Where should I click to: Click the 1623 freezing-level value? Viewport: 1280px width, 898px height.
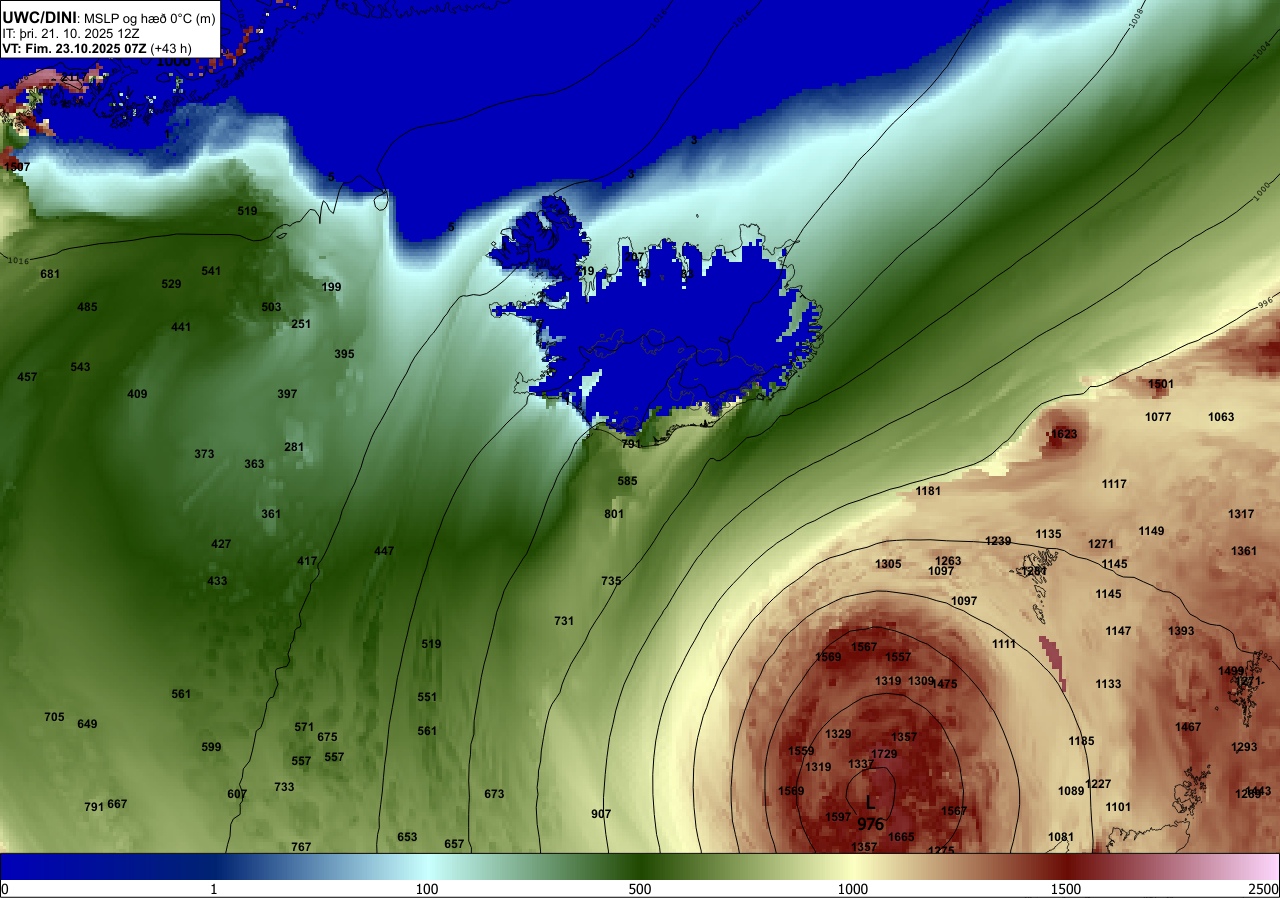tap(1063, 434)
